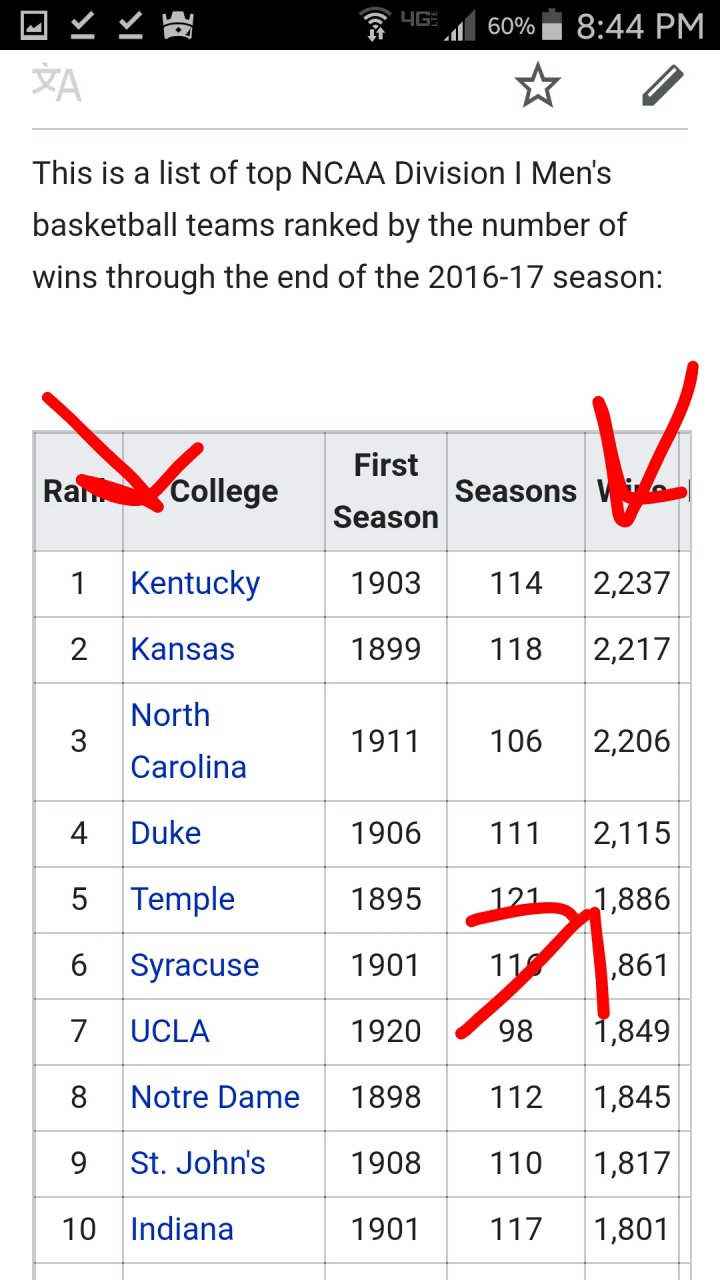720x1280 pixels.
Task: Open the St. John's link
Action: (x=198, y=1163)
